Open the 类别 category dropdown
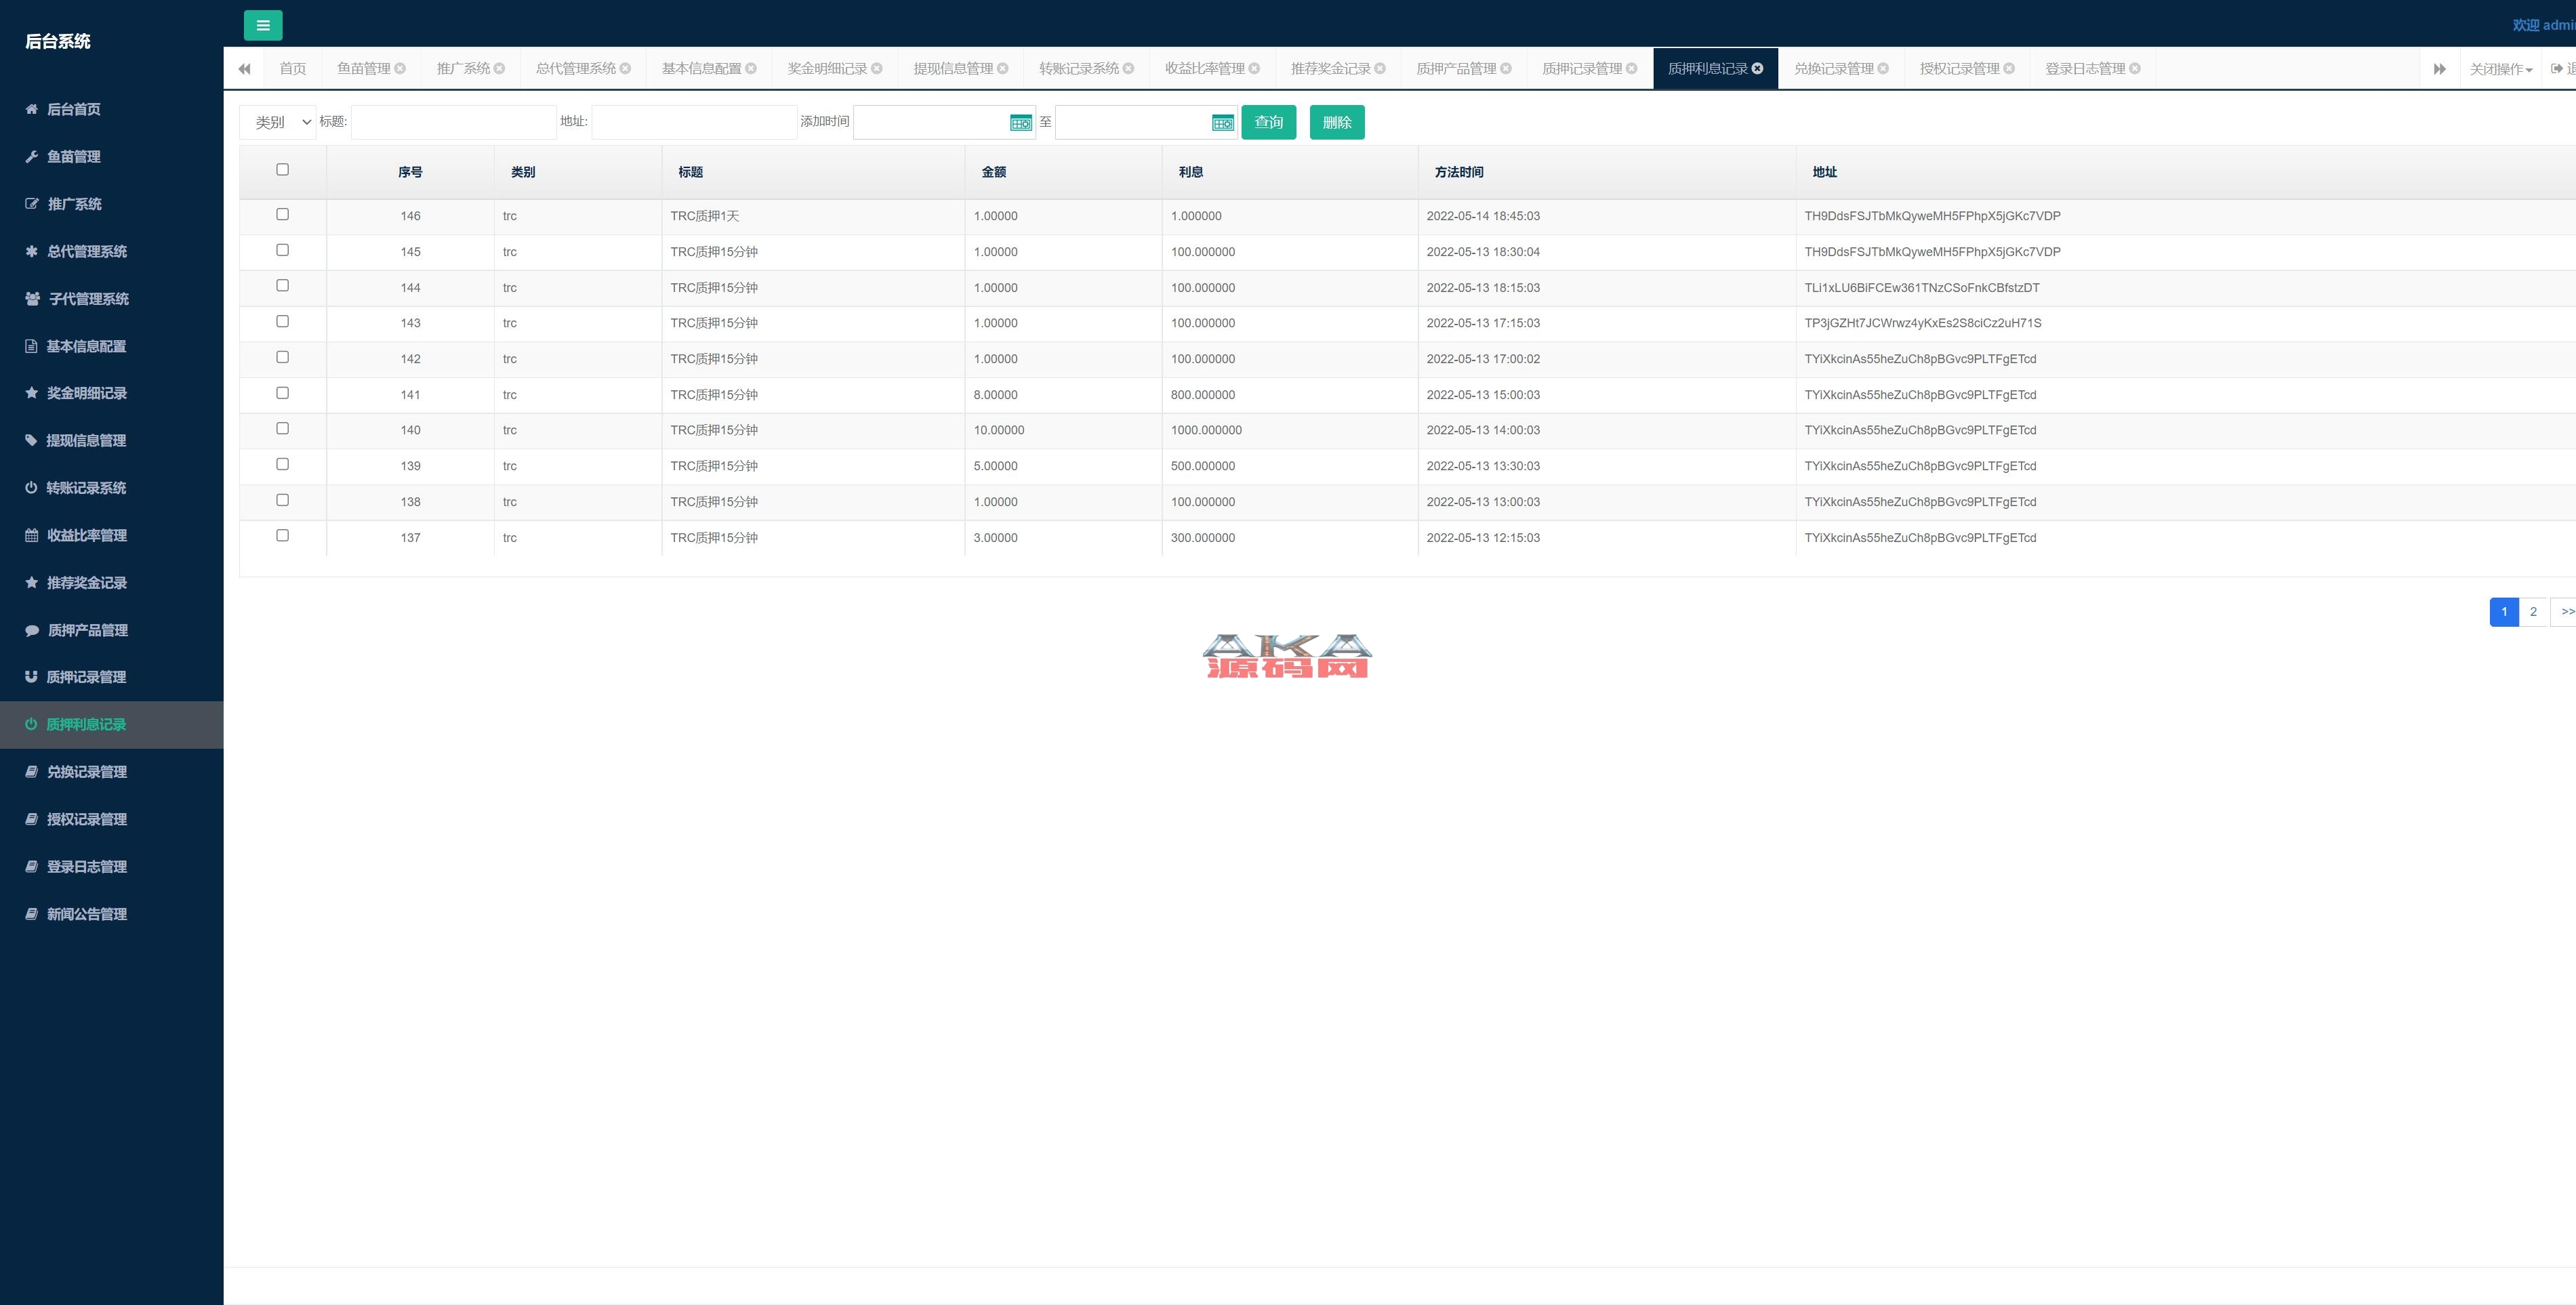2576x1305 pixels. (278, 122)
